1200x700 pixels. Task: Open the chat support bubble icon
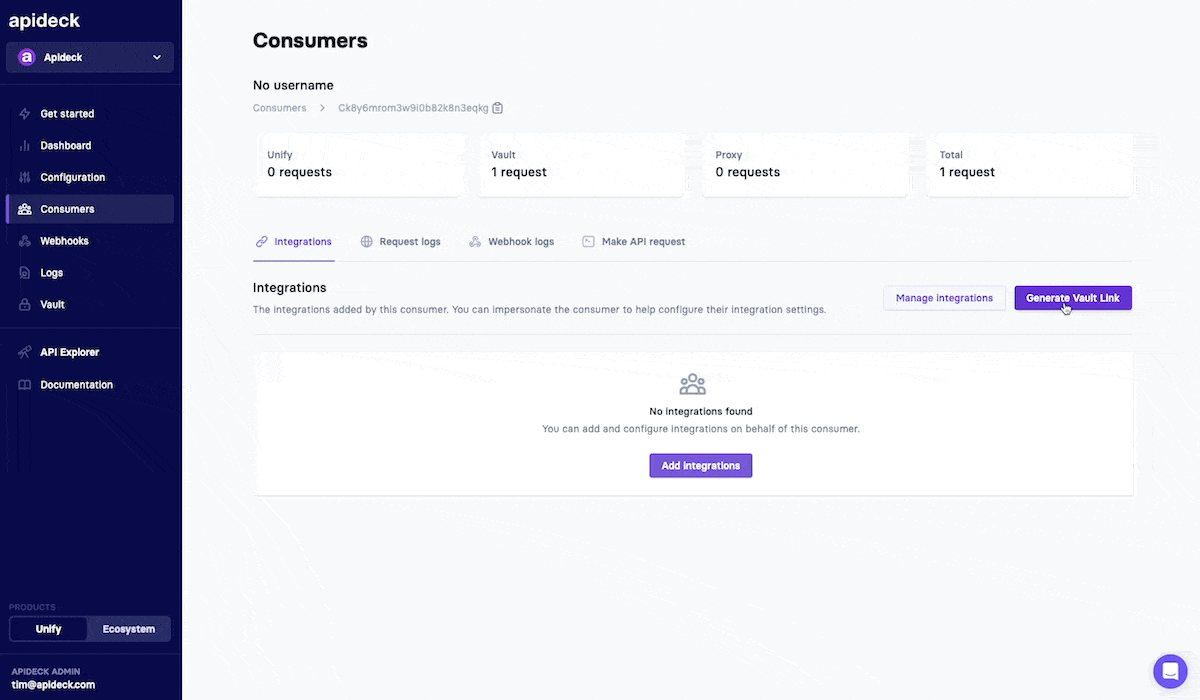(x=1169, y=670)
